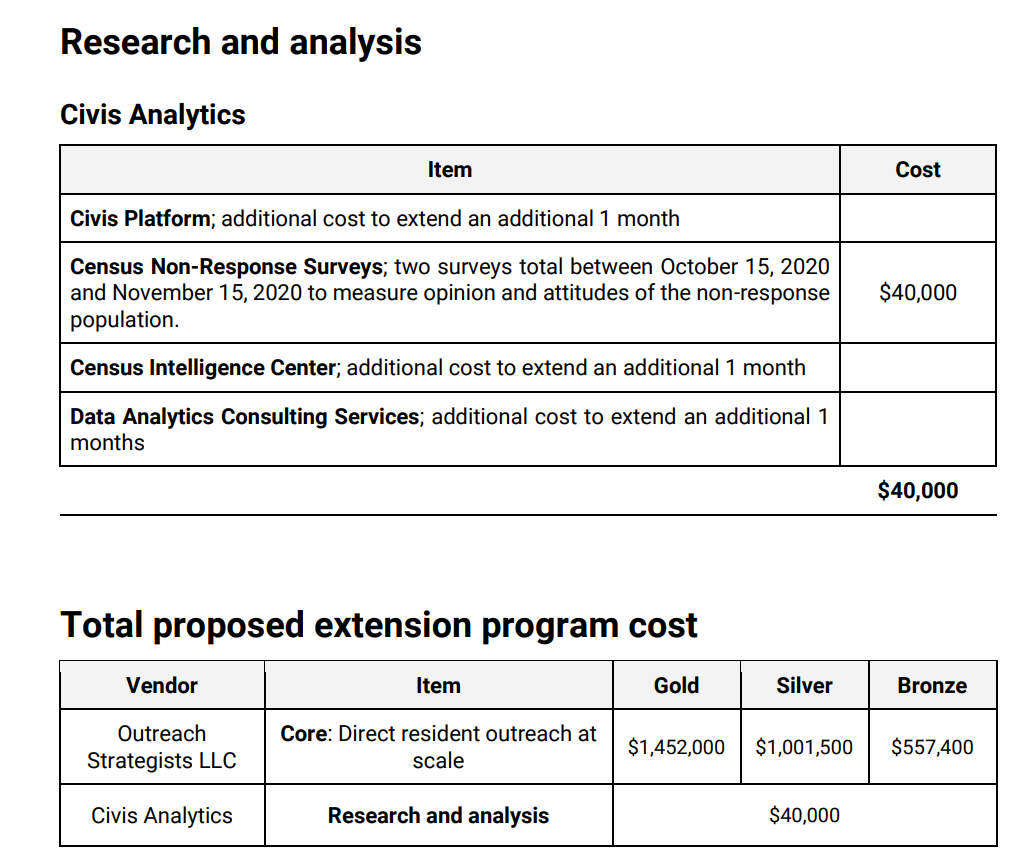Select the 'Census Intelligence Center' row text
Screen dimensions: 1029x860
438,368
